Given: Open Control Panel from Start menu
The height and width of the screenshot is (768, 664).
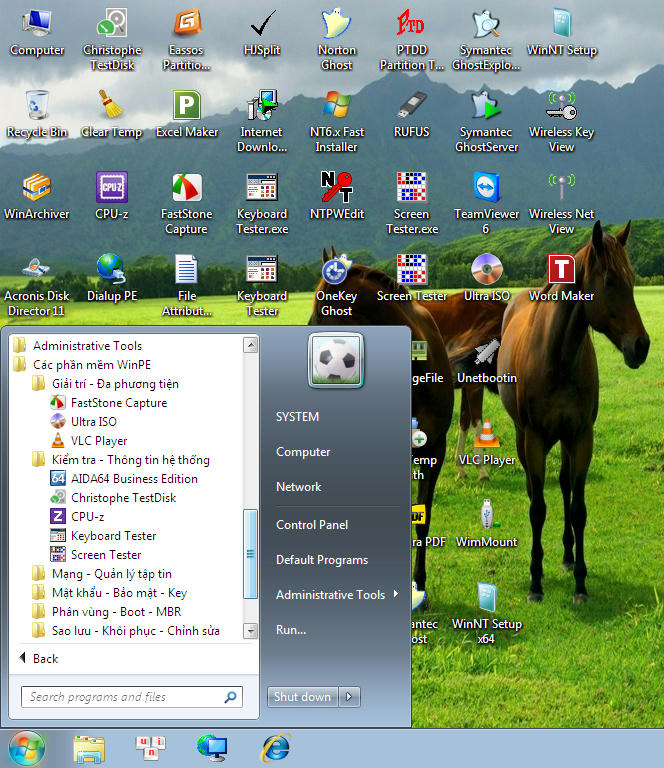Looking at the screenshot, I should point(312,525).
